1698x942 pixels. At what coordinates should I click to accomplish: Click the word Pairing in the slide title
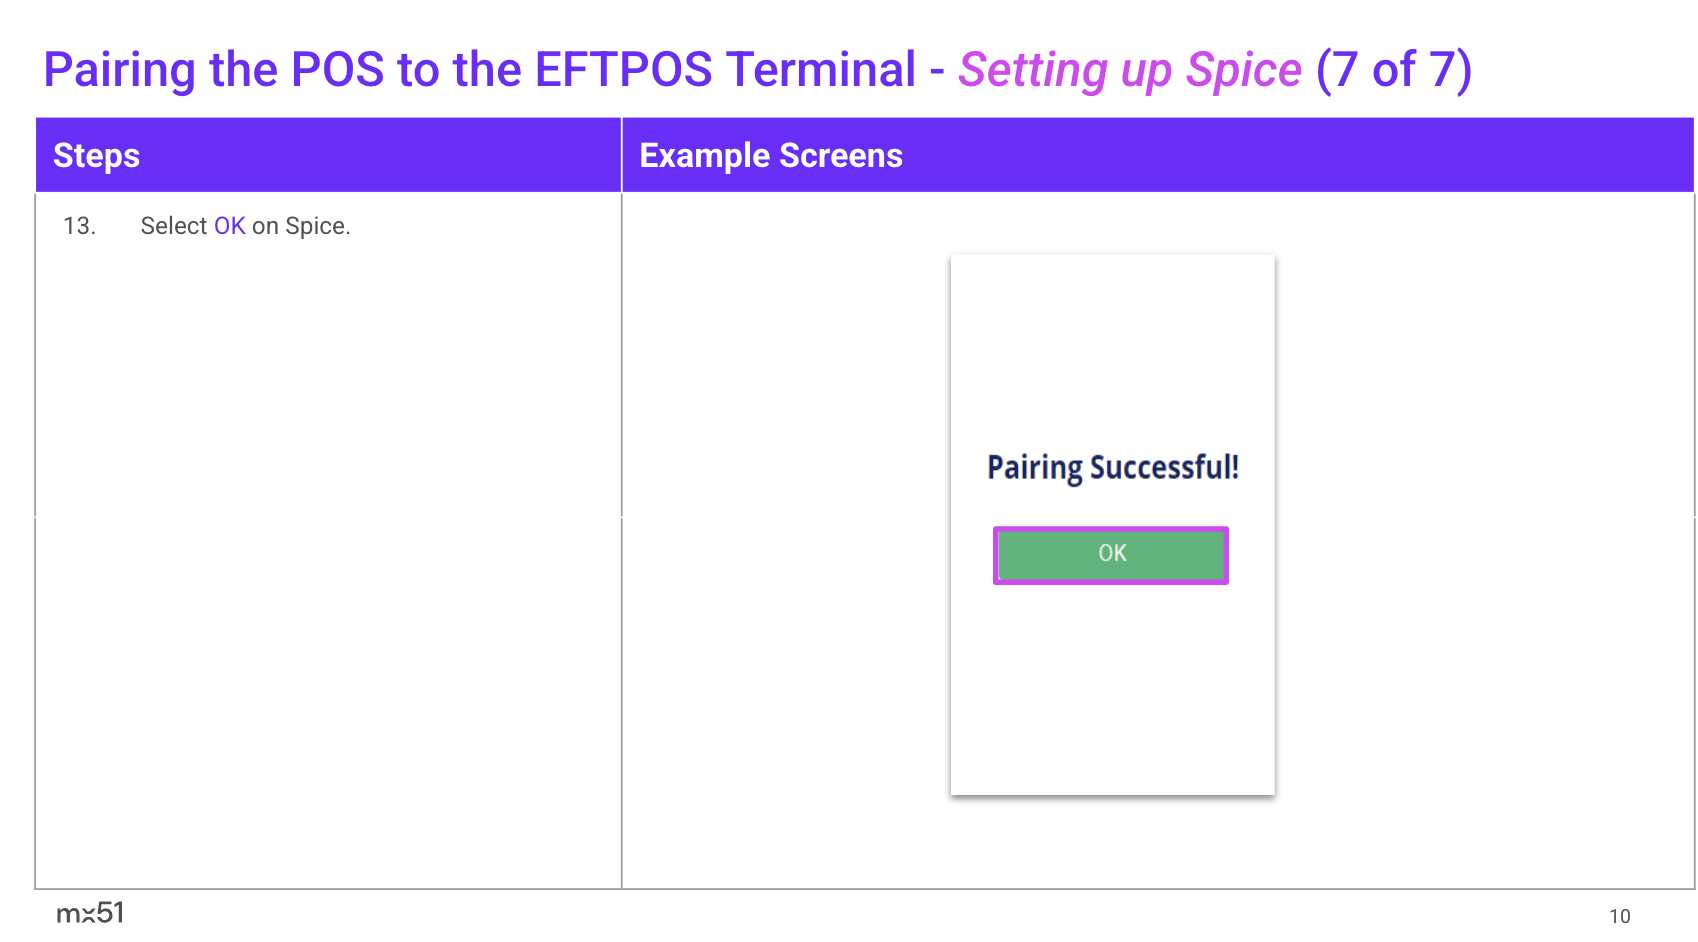tap(119, 70)
